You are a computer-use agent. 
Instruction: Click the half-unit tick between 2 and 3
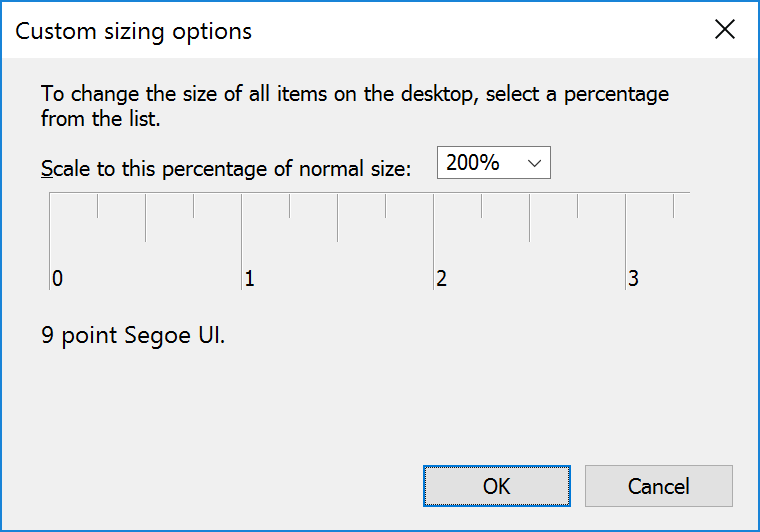coord(529,217)
